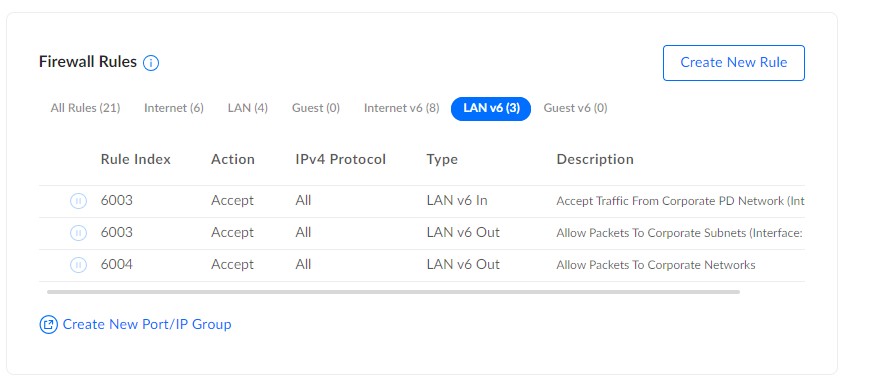Switch to Internet v6 (8) tab
This screenshot has width=870, height=392.
click(x=401, y=108)
